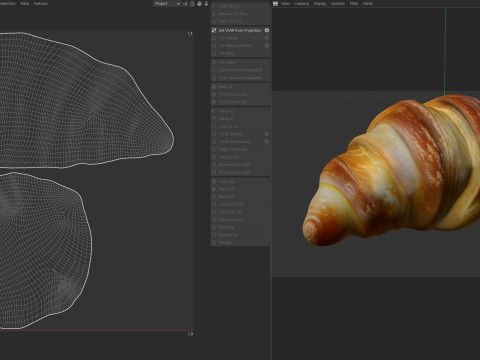Viewport: 480px width, 360px height.
Task: Click the Align UV Islands tool
Action: (x=240, y=149)
